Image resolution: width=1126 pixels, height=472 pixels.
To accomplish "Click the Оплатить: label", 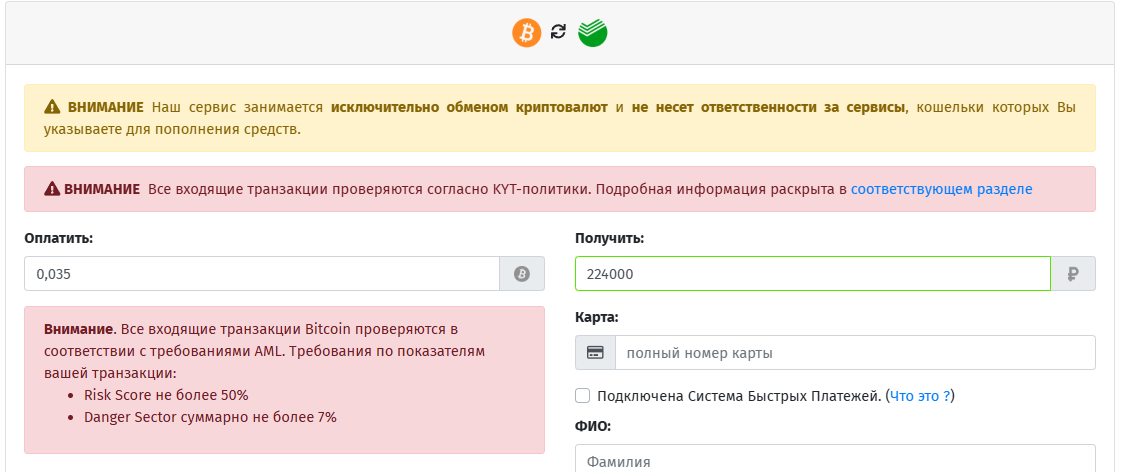I will tap(59, 239).
